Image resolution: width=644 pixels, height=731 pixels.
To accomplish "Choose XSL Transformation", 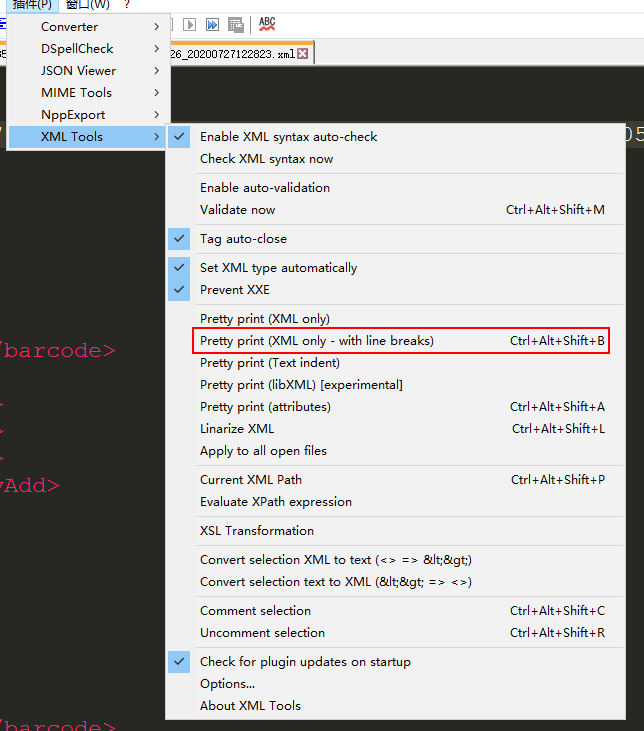I will point(395,531).
